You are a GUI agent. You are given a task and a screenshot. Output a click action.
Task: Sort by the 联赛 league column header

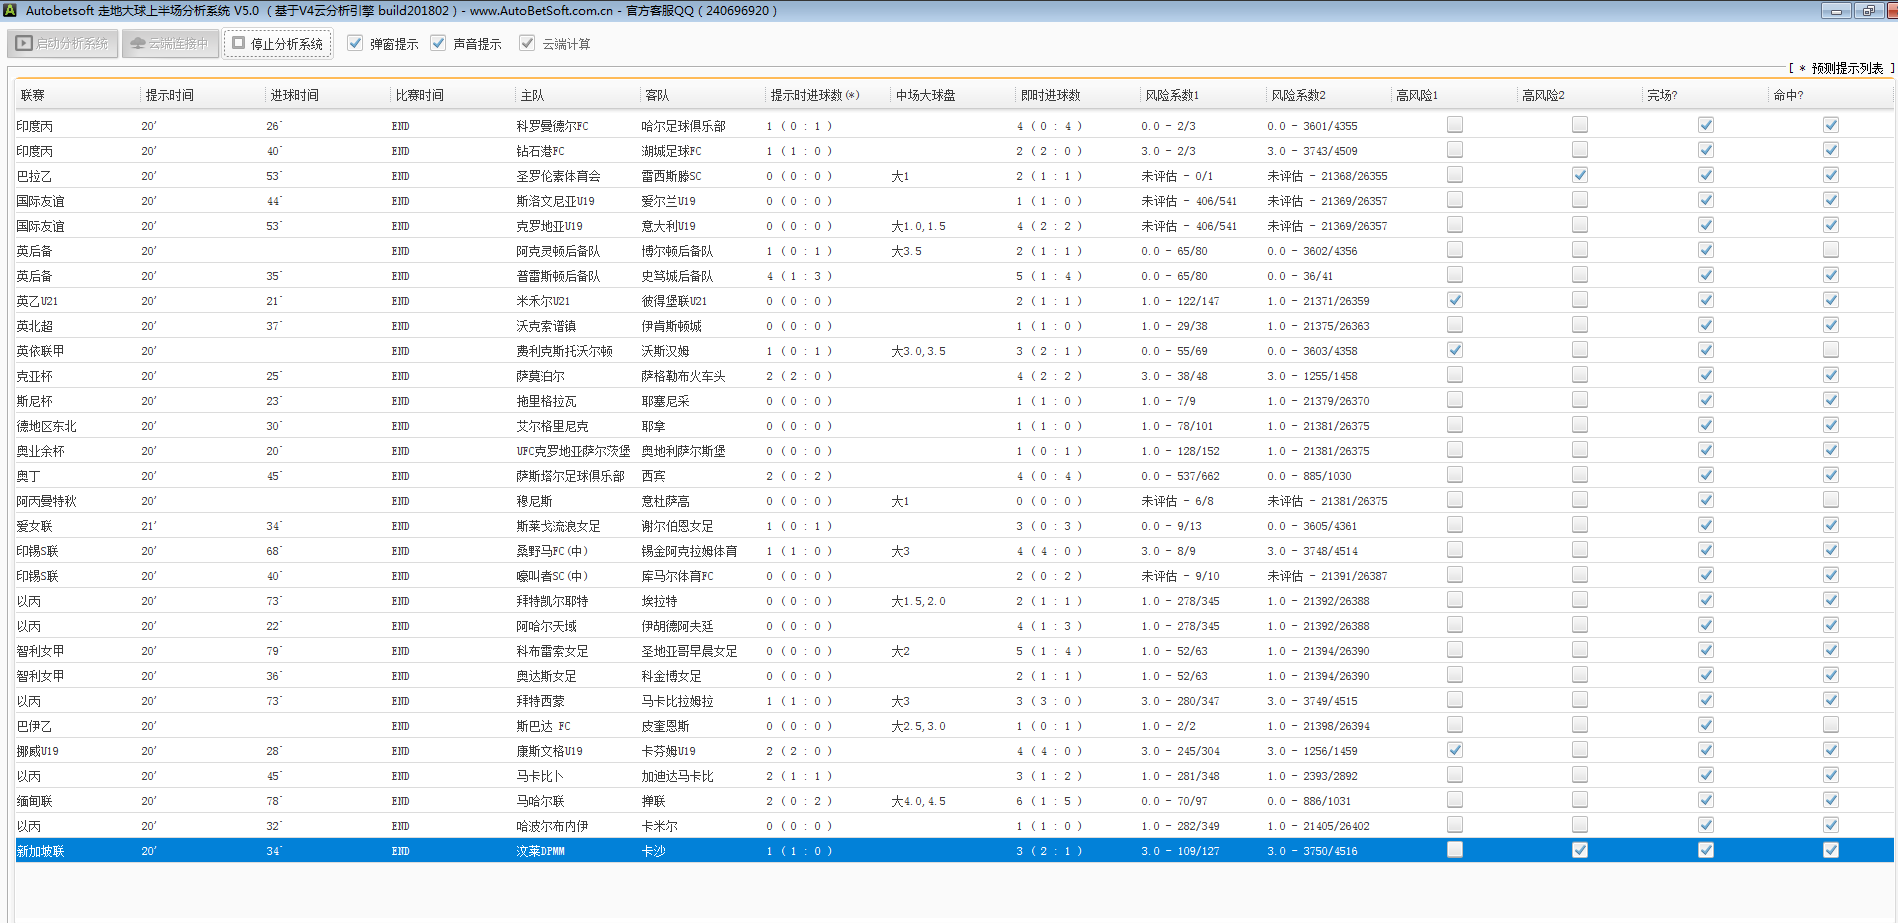[33, 95]
